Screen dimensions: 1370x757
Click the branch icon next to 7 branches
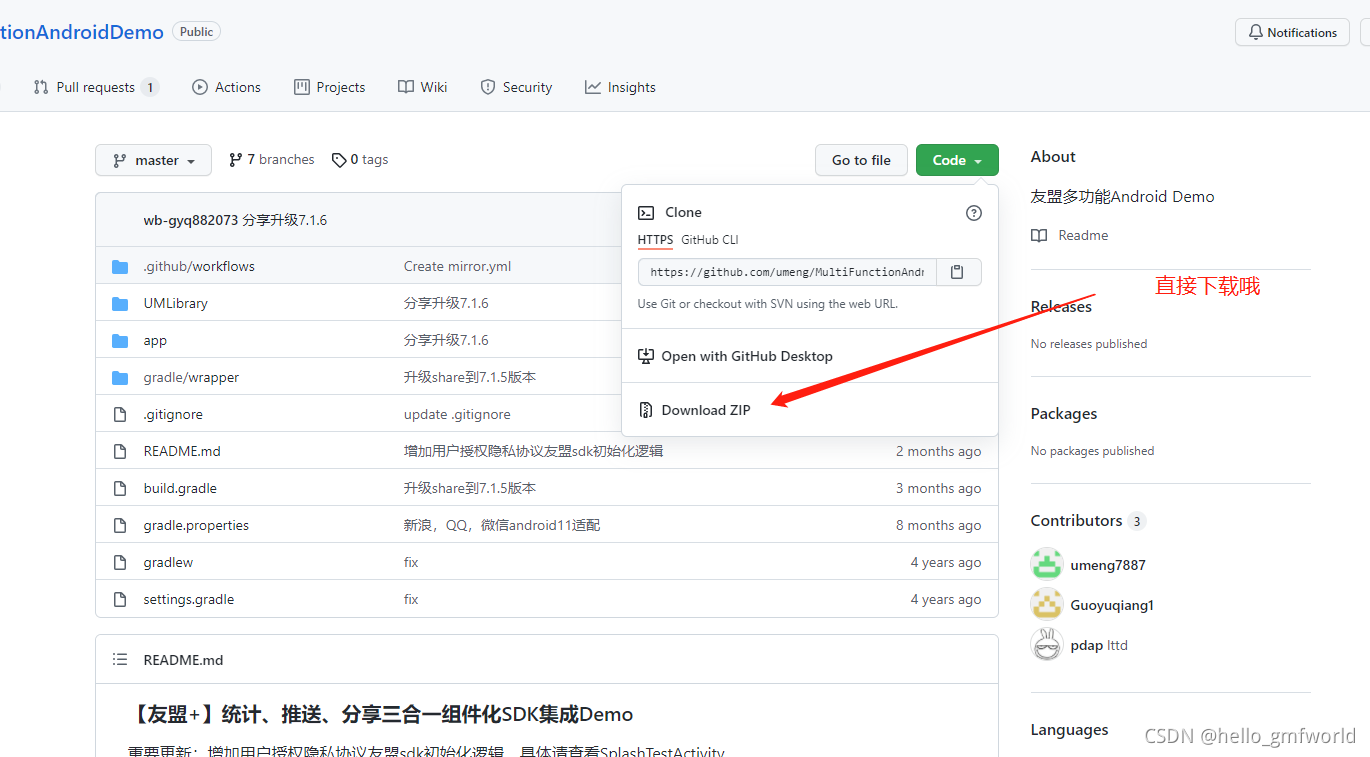[235, 160]
